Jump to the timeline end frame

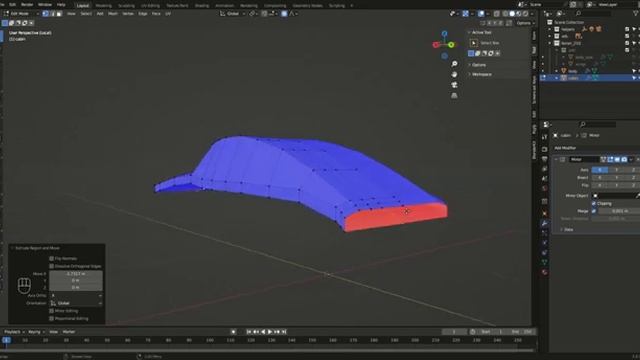click(x=284, y=332)
